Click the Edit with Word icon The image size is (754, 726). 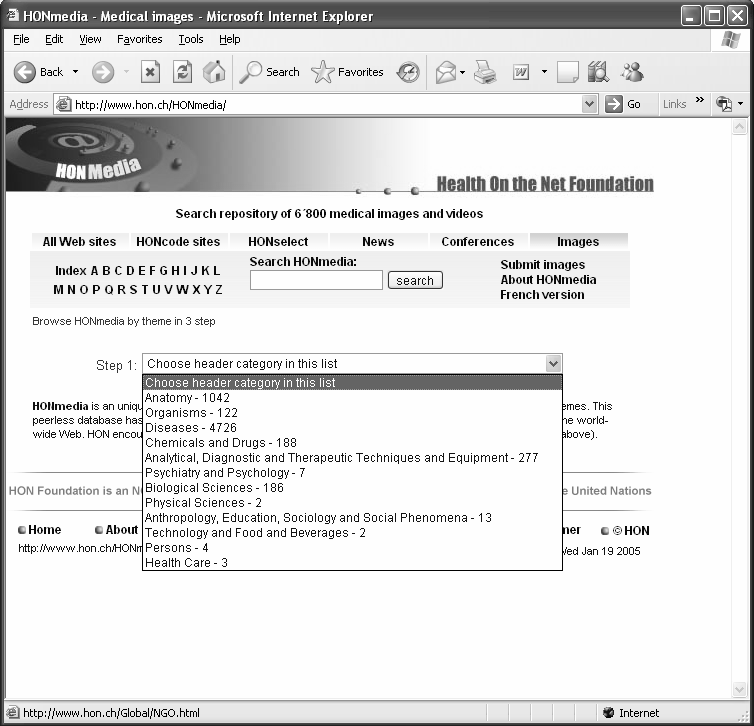tap(521, 72)
